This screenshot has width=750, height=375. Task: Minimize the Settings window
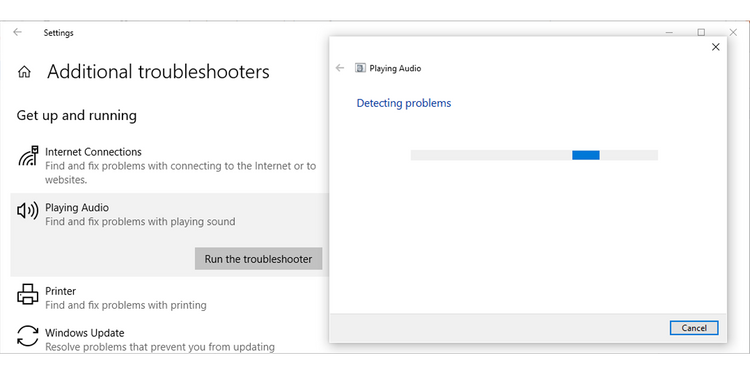coord(670,33)
